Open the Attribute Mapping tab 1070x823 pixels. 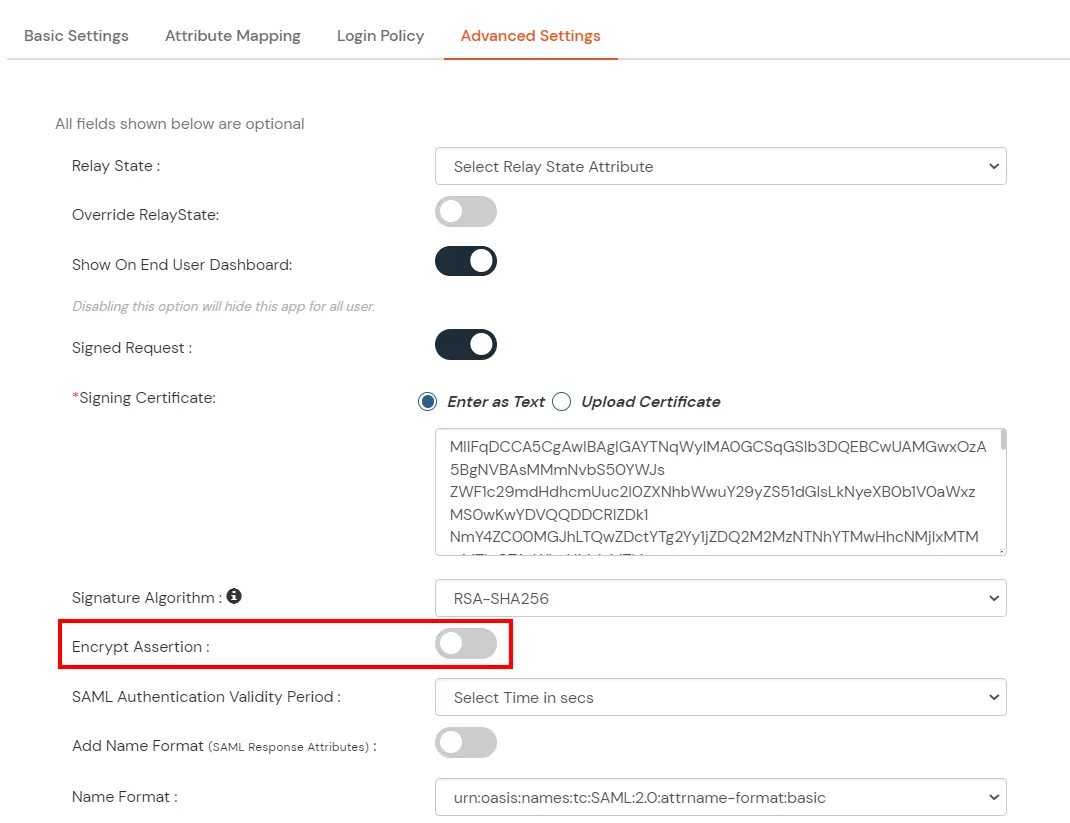[x=232, y=35]
